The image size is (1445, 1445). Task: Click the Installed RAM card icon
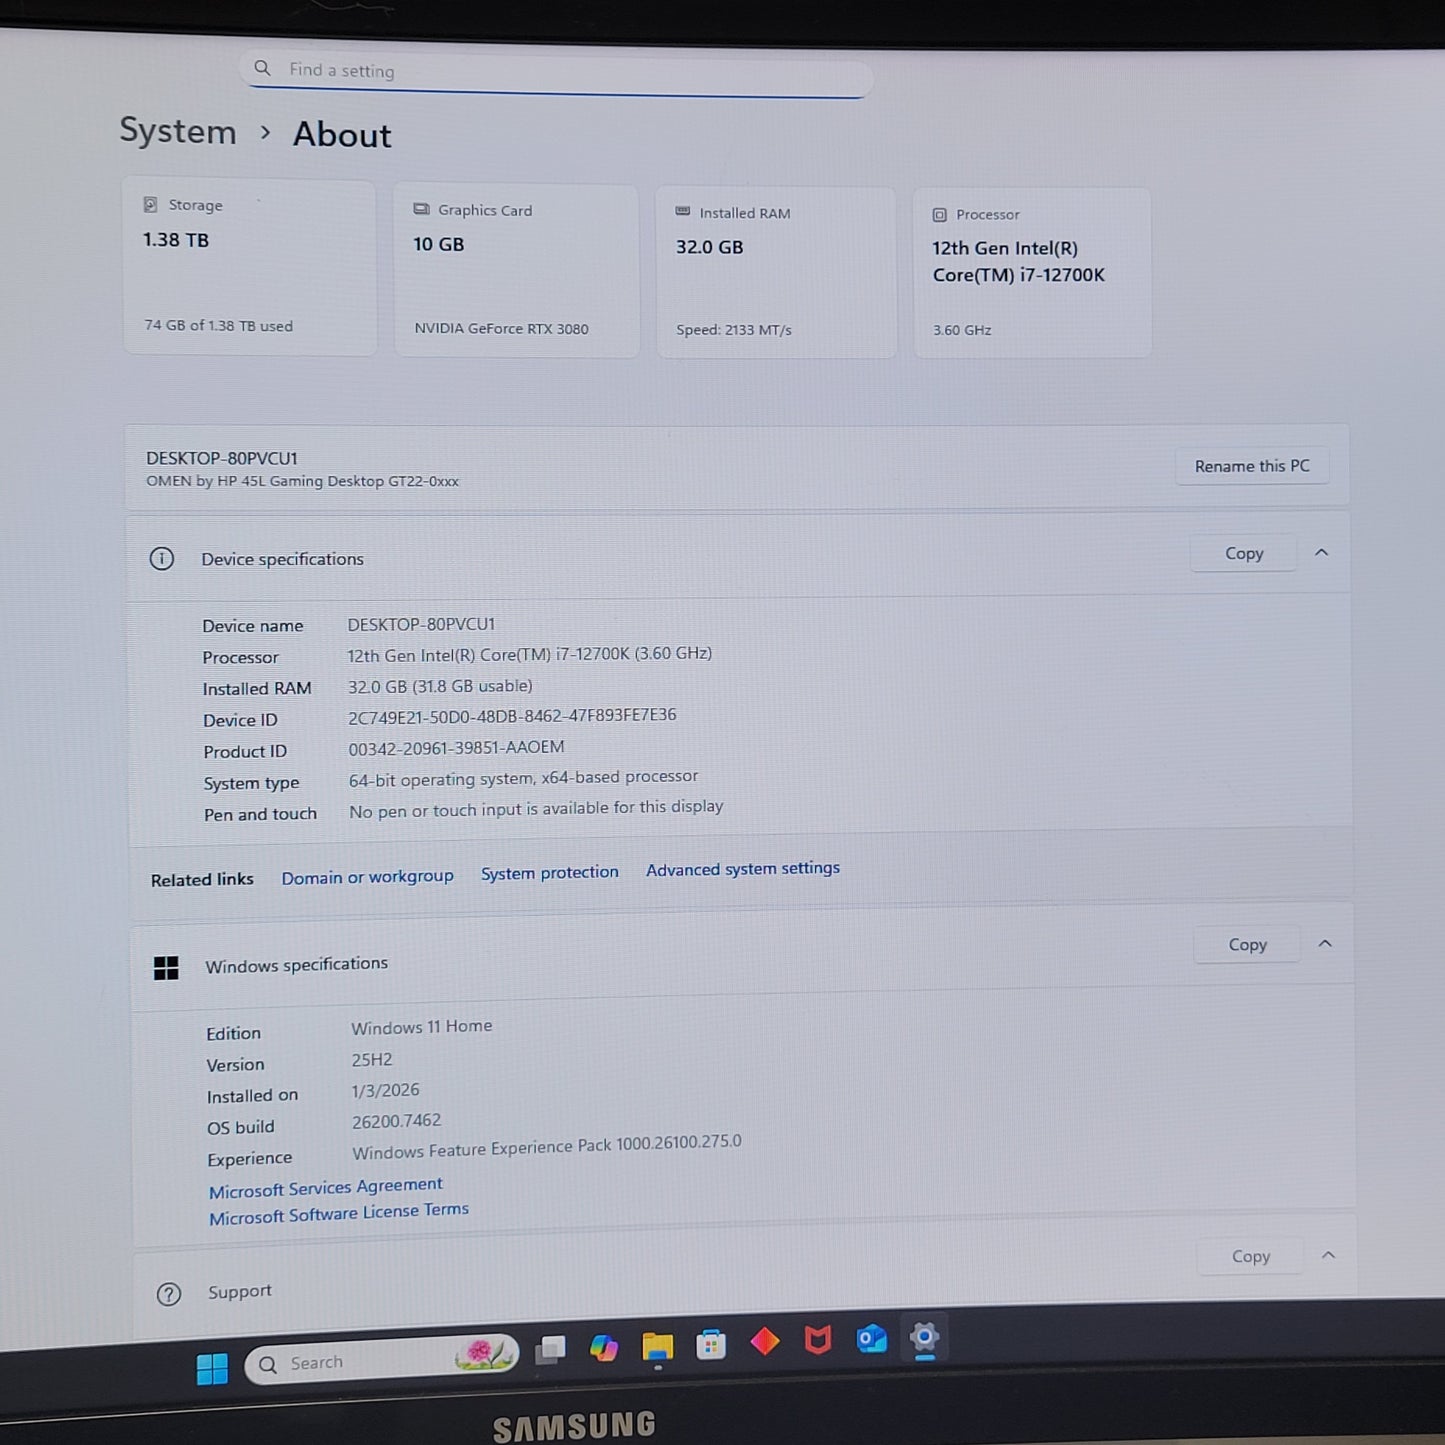(x=683, y=211)
